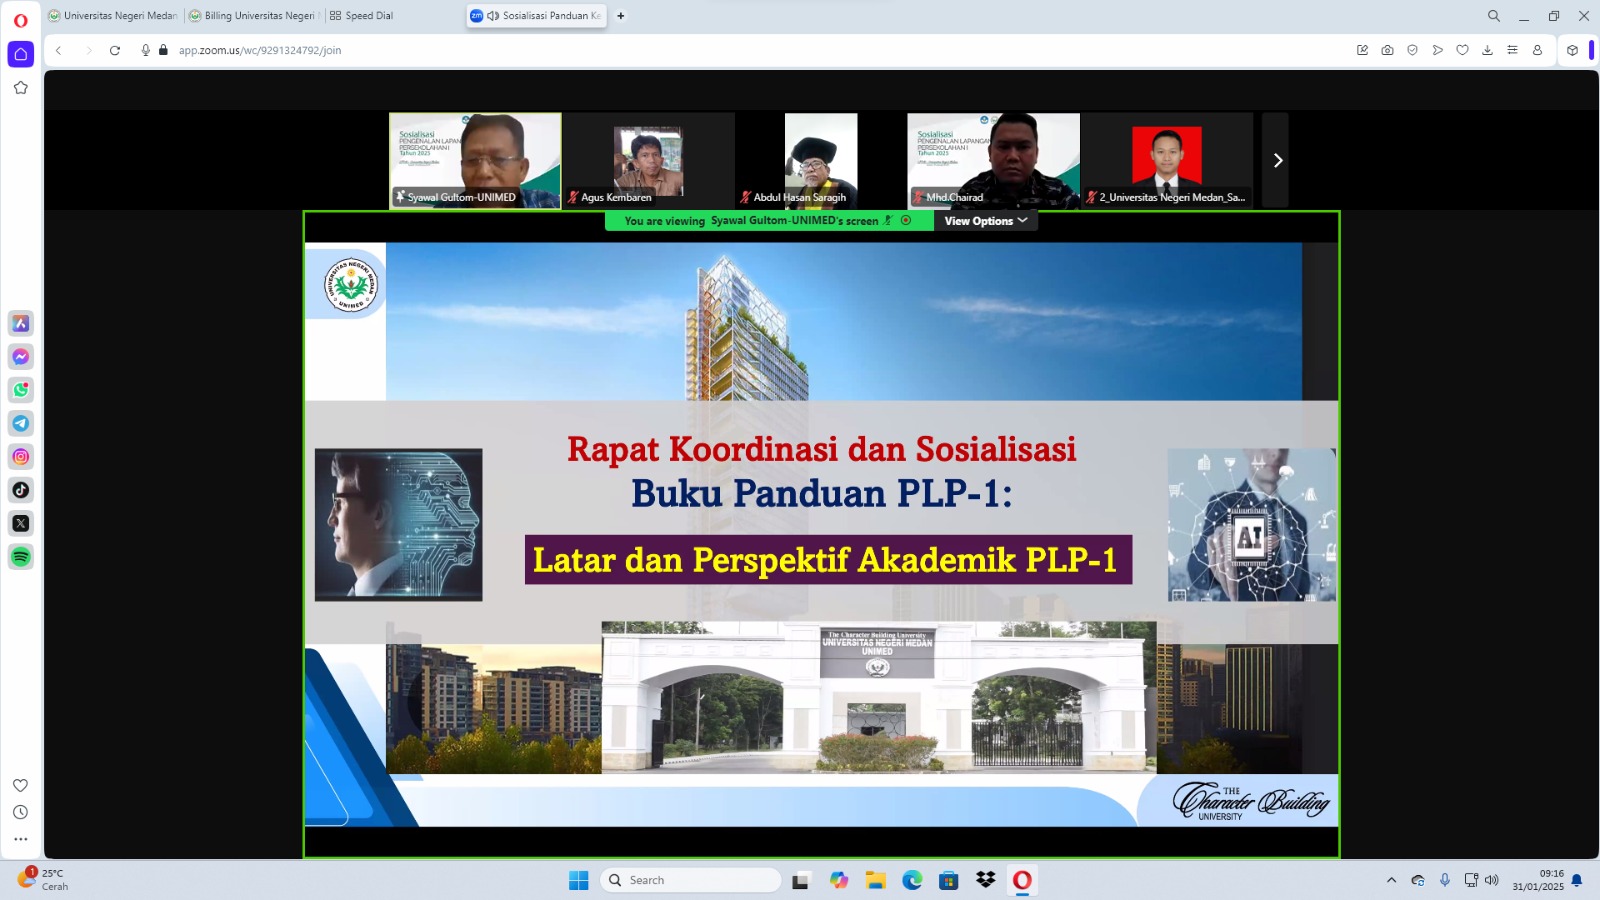Open Pinboards heart icon in sidebar
This screenshot has width=1600, height=900.
21,785
